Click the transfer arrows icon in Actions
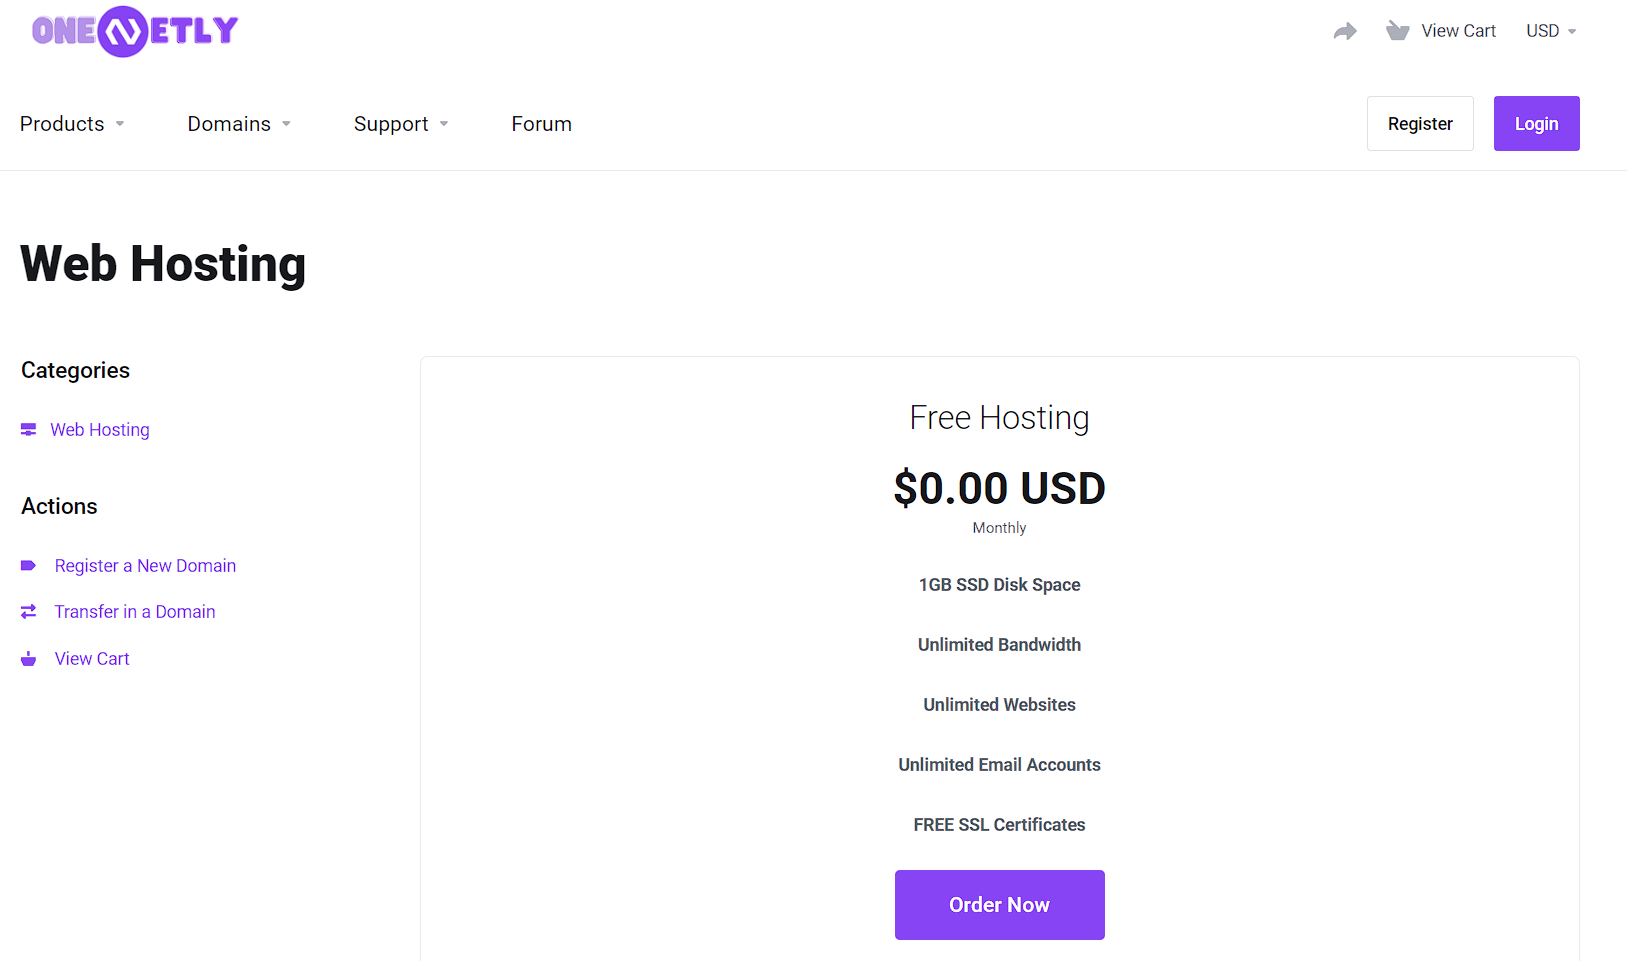The width and height of the screenshot is (1627, 961). point(29,612)
